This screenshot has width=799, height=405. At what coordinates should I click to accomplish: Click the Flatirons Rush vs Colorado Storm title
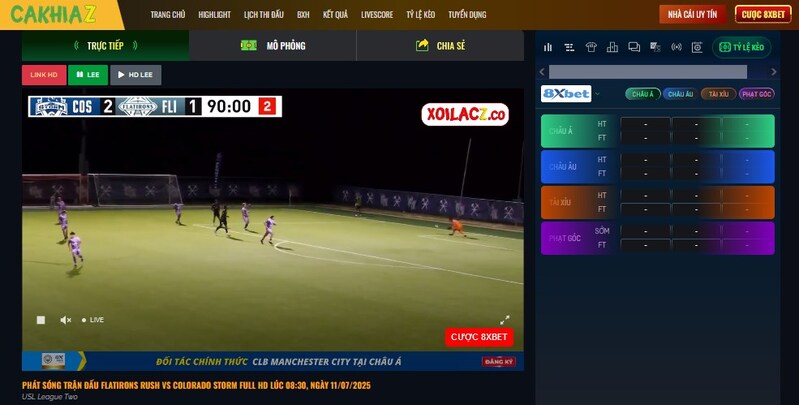coord(196,385)
